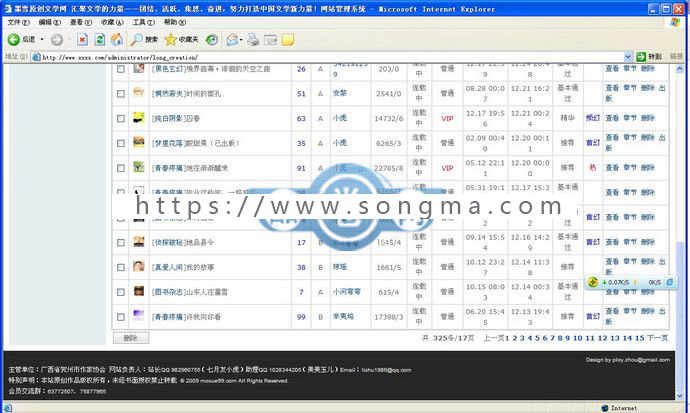Refresh the page using the toolbar icon
The height and width of the screenshot is (413, 690).
click(x=100, y=40)
